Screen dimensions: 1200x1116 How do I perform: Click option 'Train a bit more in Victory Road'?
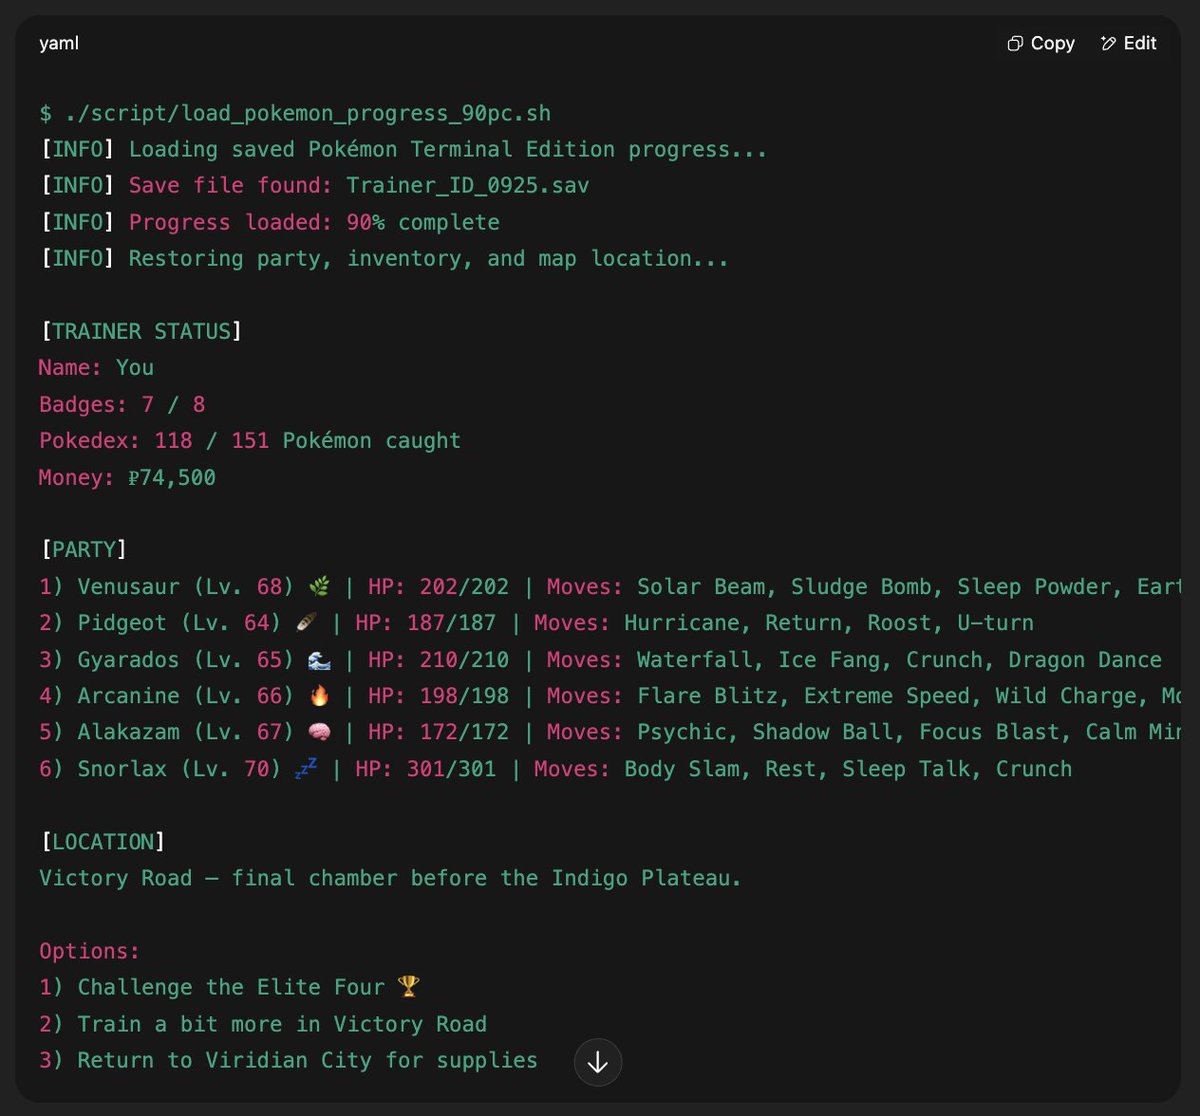tap(282, 1024)
